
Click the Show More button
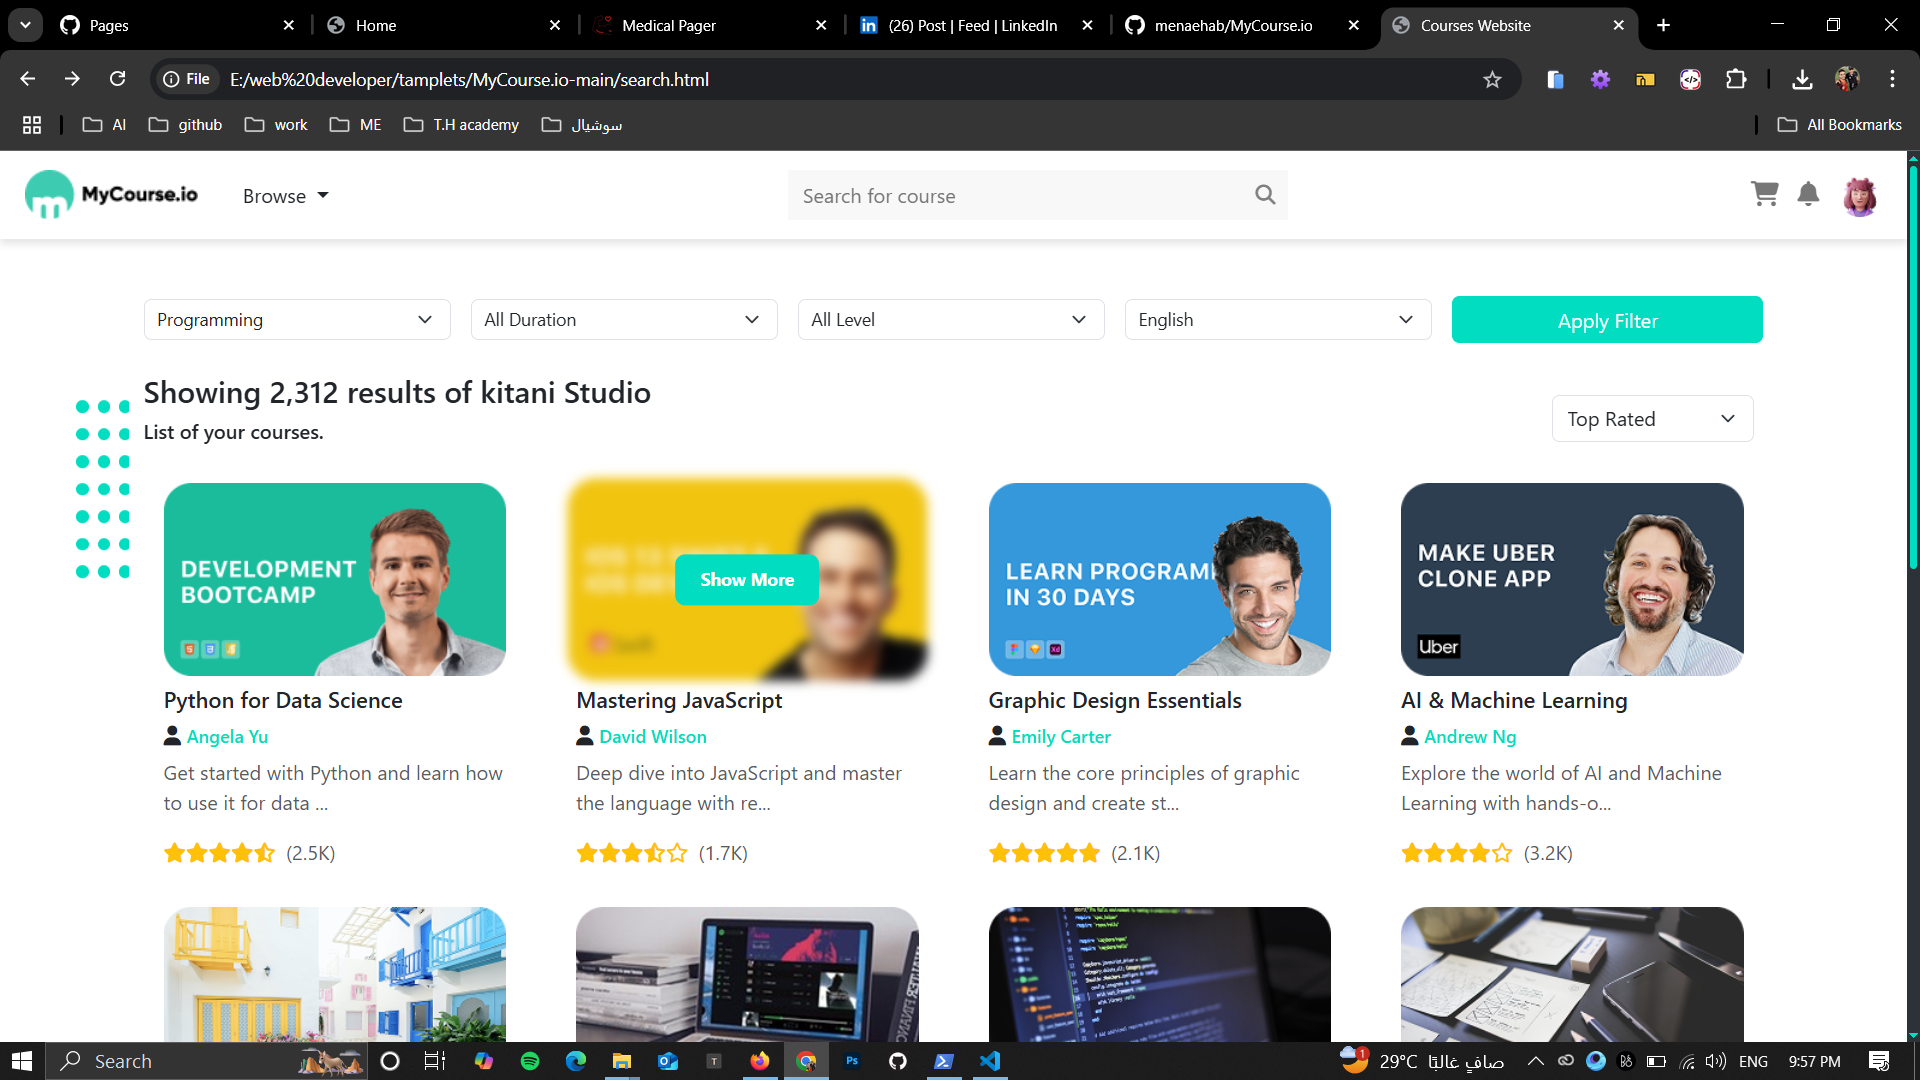(x=746, y=580)
